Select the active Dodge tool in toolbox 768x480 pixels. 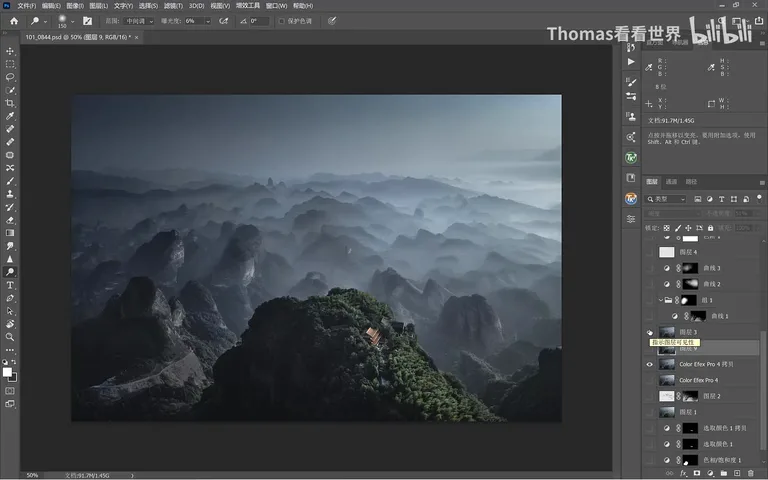[x=10, y=272]
